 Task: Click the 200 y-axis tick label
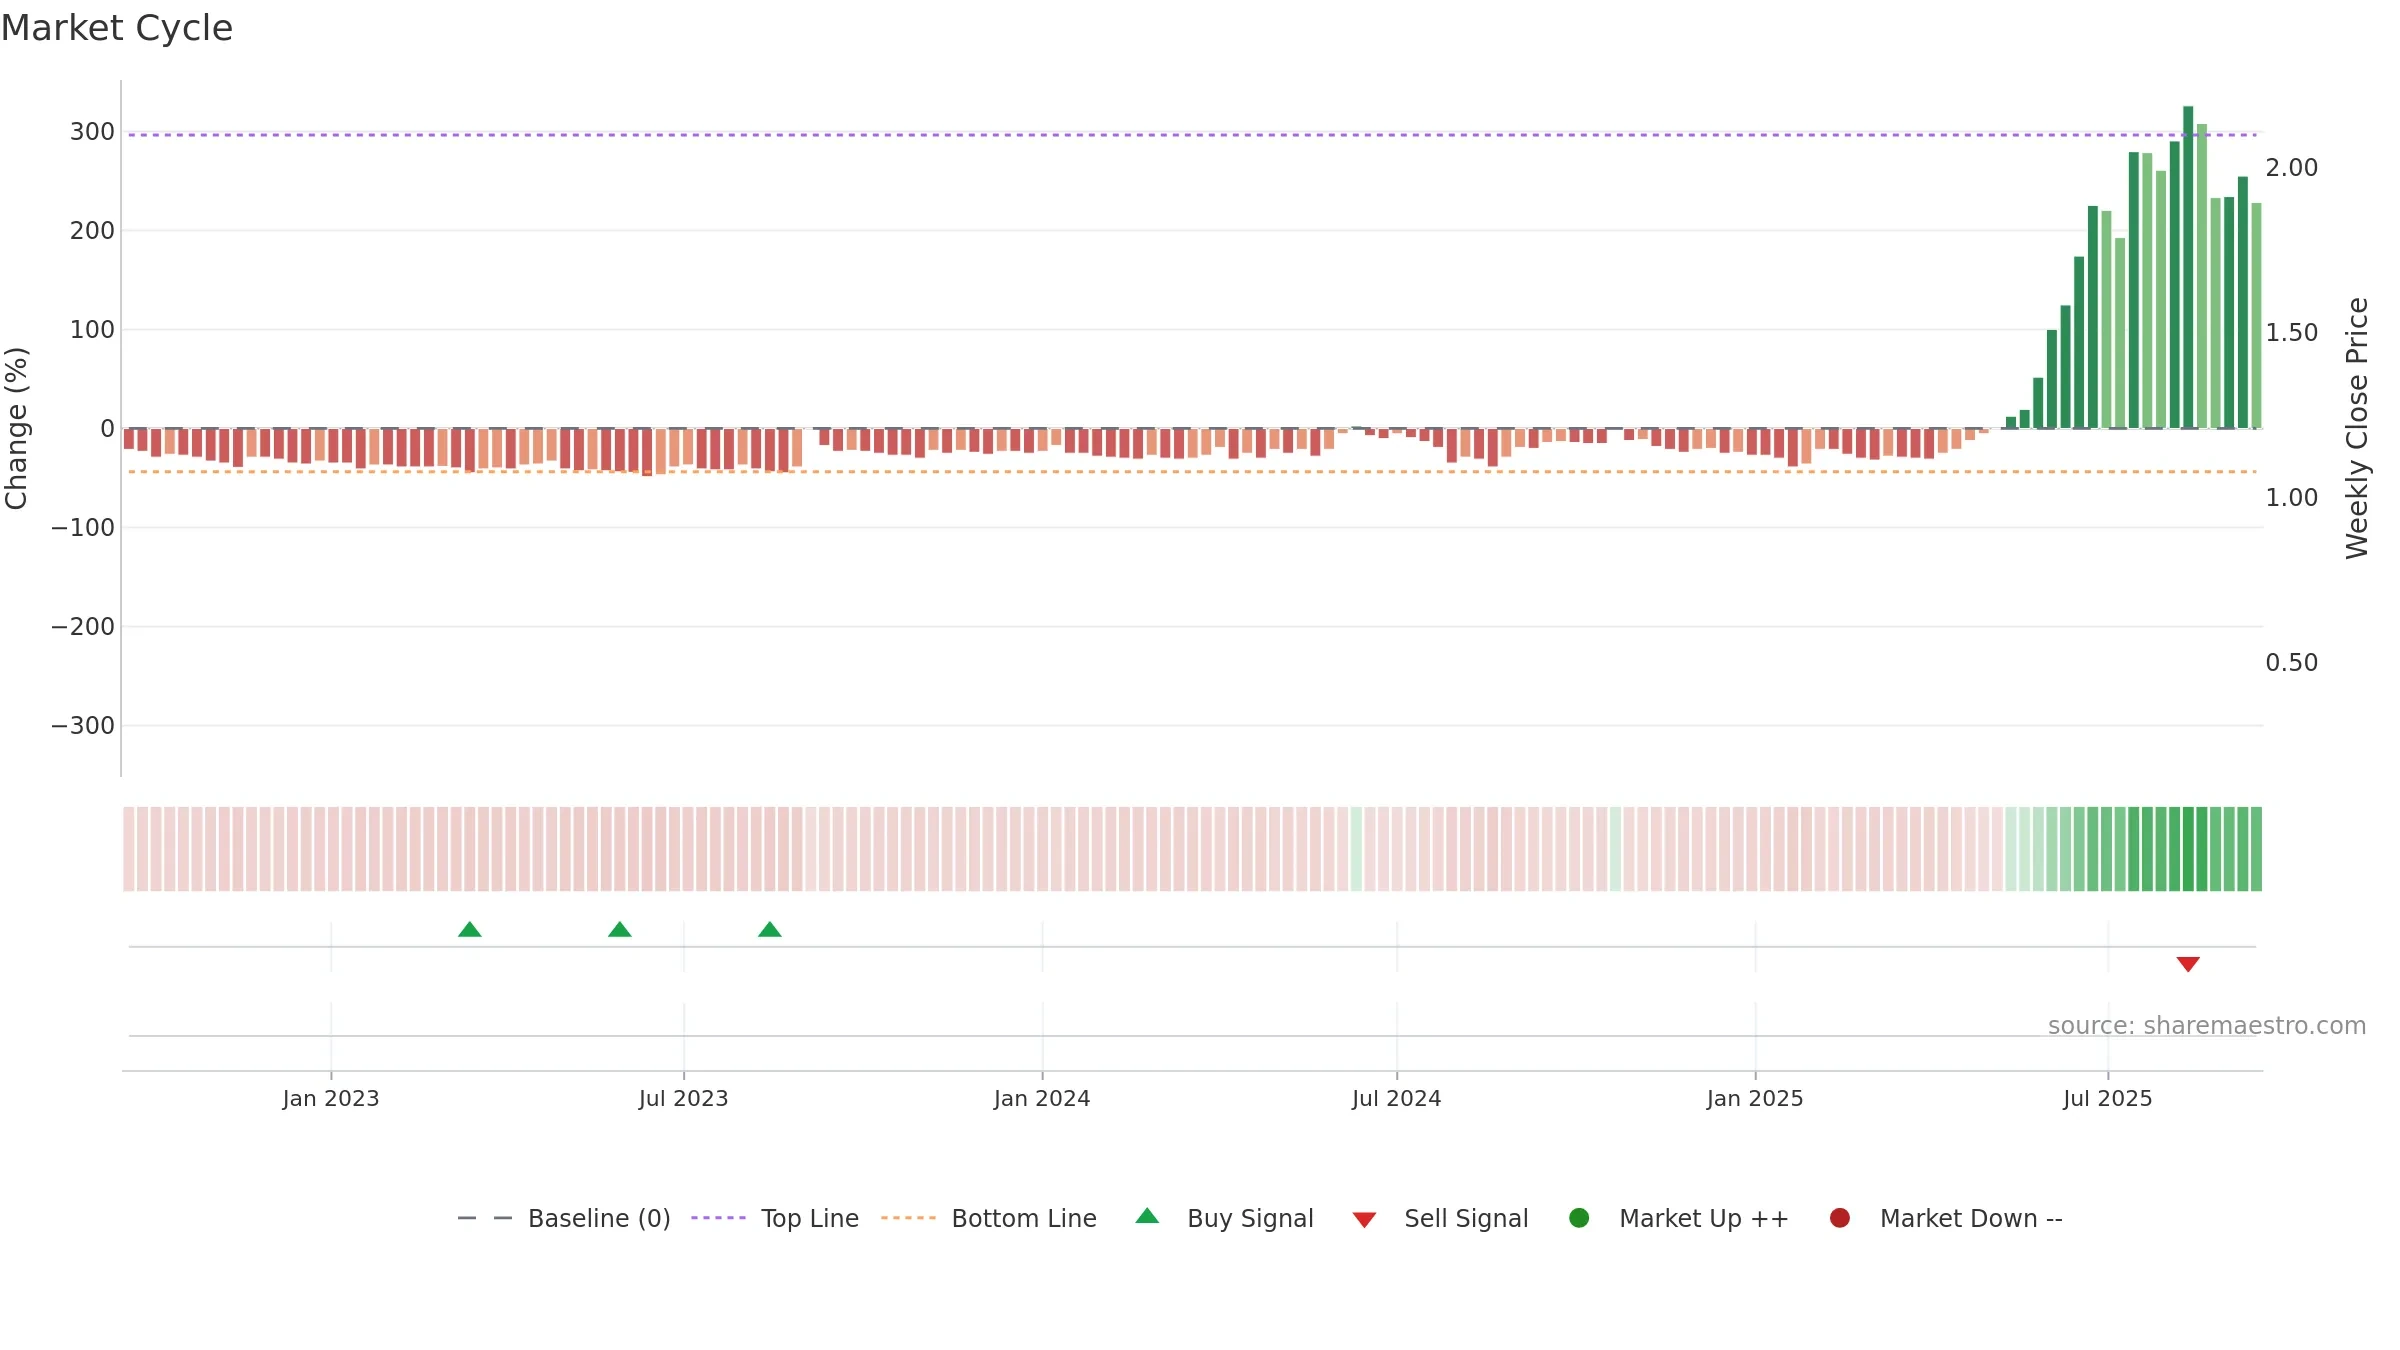point(92,231)
